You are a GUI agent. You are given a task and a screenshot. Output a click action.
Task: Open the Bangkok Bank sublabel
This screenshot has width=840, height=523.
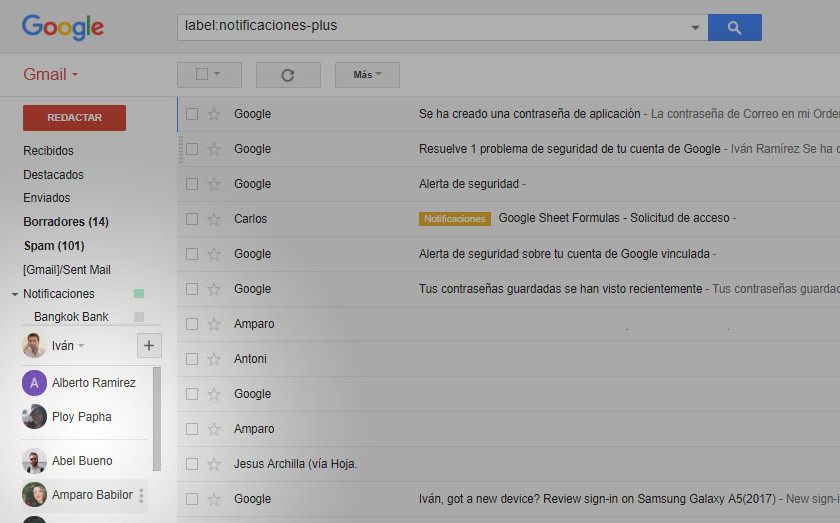click(x=71, y=317)
